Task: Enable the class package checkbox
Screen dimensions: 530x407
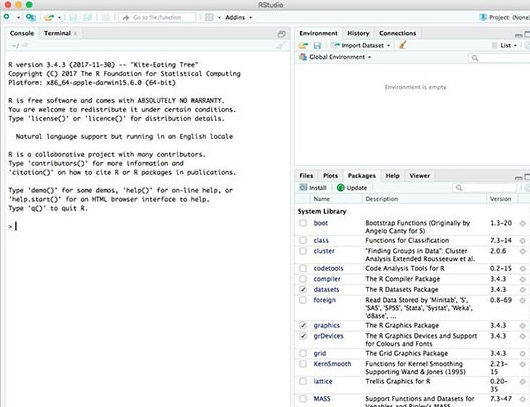Action: (303, 240)
